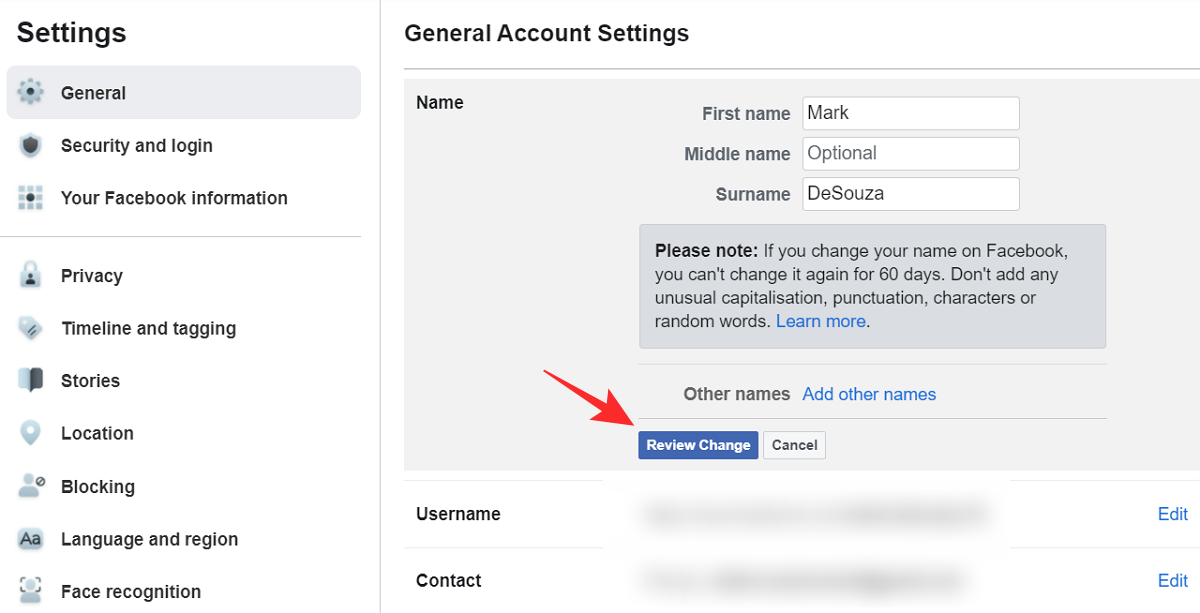Click into the Middle name field
Viewport: 1200px width, 613px height.
pyautogui.click(x=910, y=153)
